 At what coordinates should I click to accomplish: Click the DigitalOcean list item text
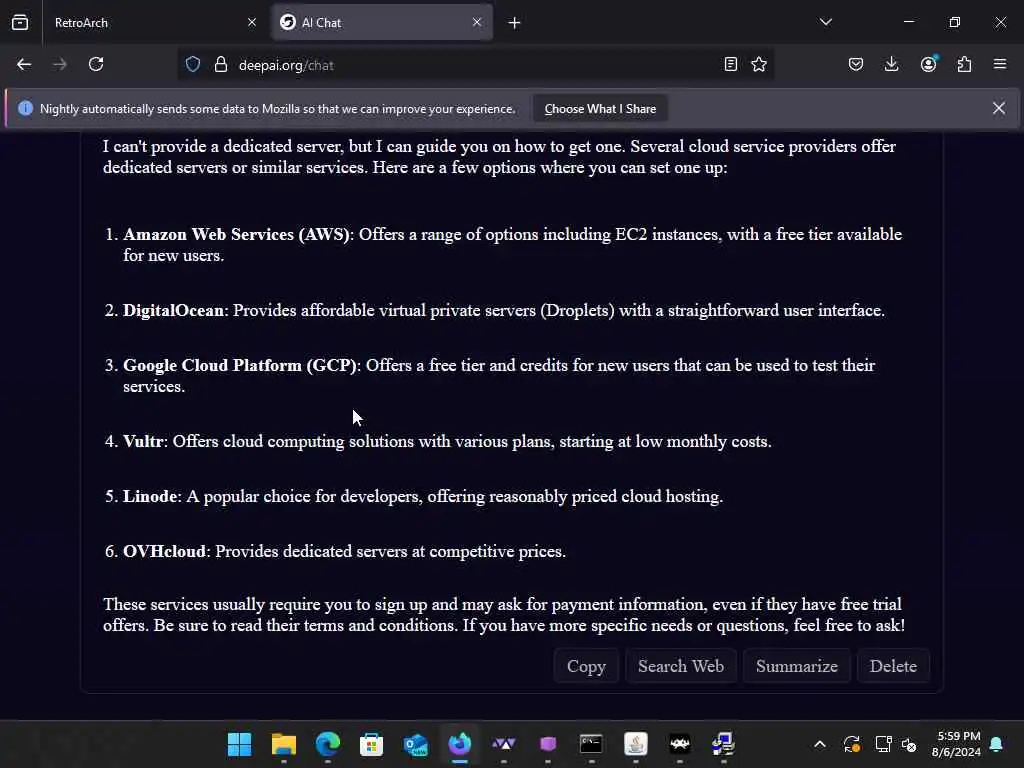click(504, 310)
